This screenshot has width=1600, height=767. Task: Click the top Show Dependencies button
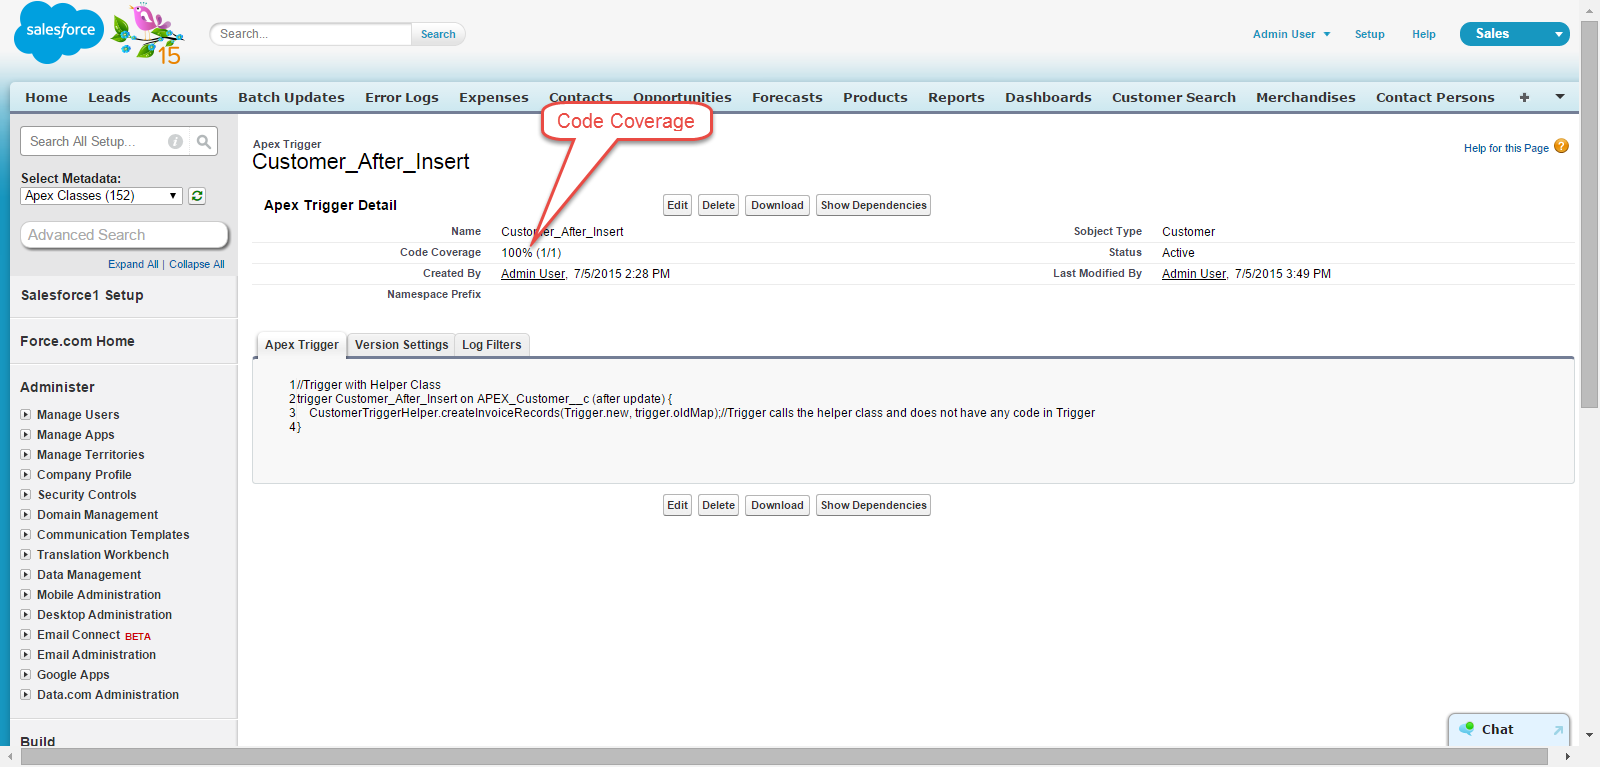point(873,205)
